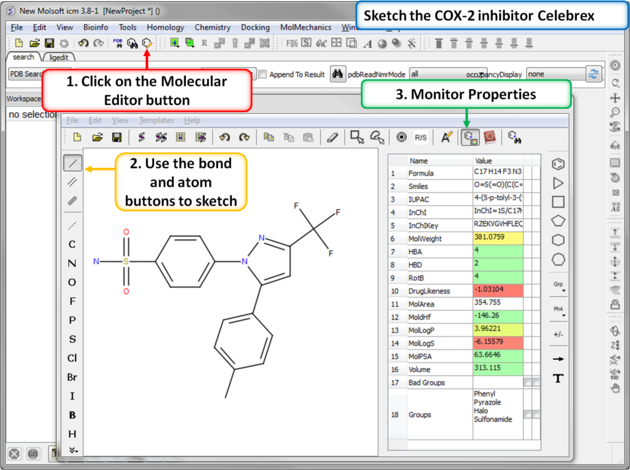This screenshot has height=470, width=630.
Task: Switch to the ligedit tab
Action: (59, 86)
